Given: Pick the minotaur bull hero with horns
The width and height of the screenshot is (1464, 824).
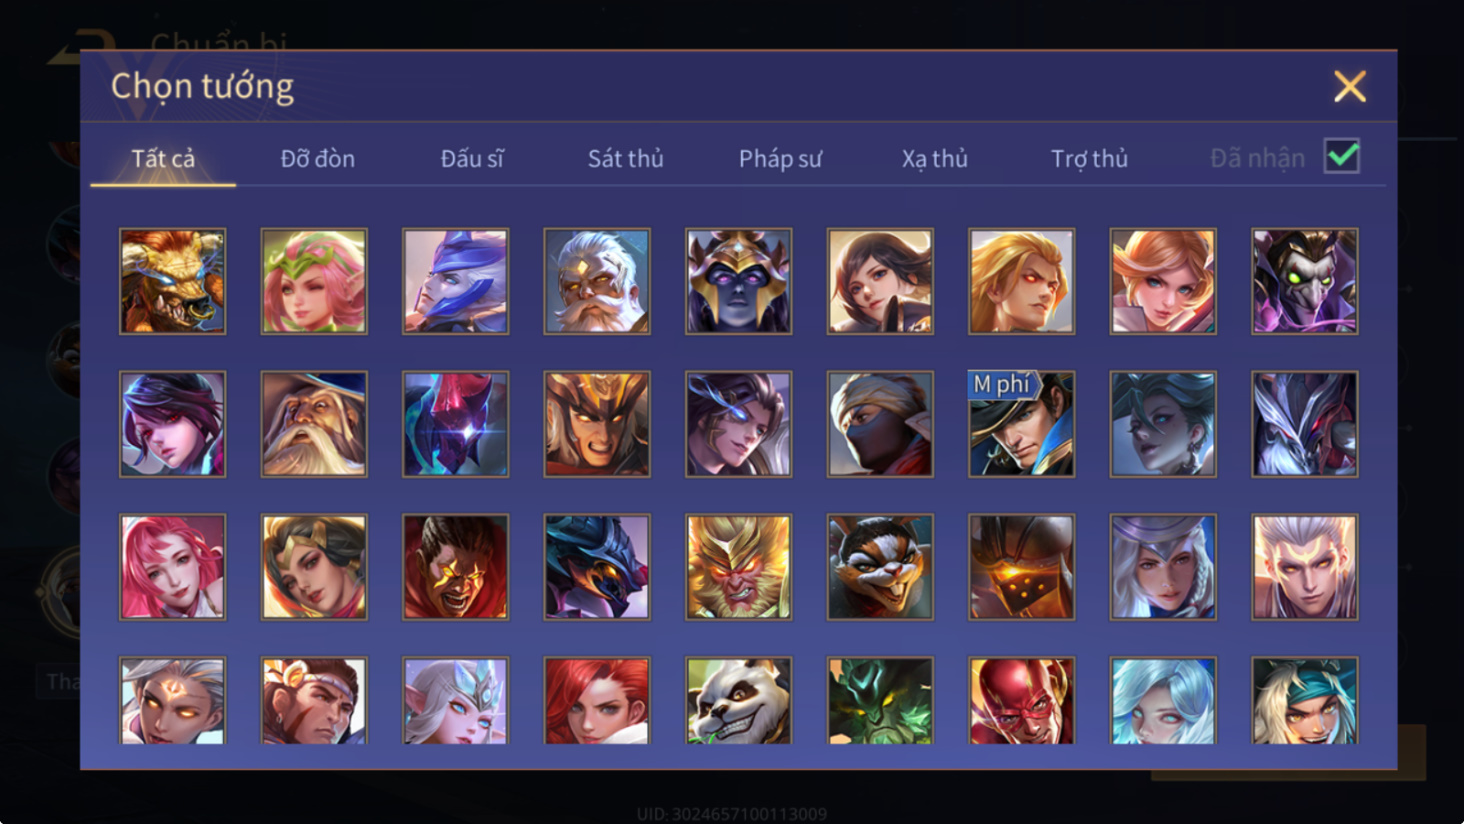Looking at the screenshot, I should (172, 281).
